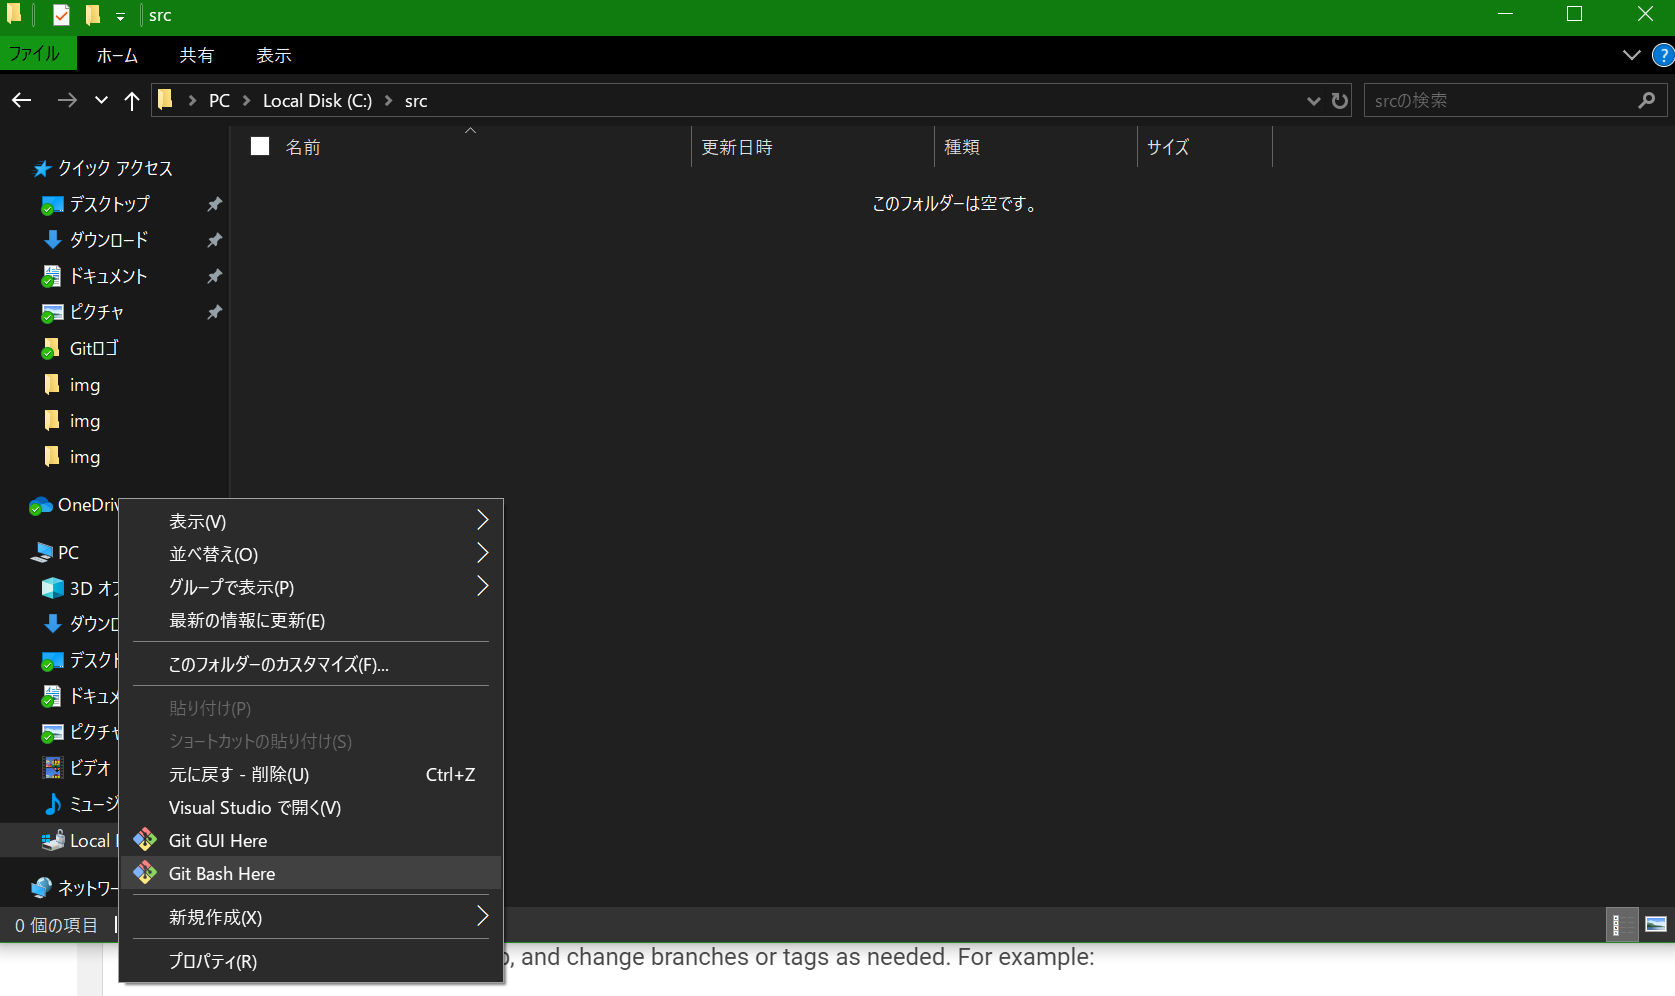This screenshot has height=996, width=1675.
Task: Click the New Folder quick access icon
Action: [92, 15]
